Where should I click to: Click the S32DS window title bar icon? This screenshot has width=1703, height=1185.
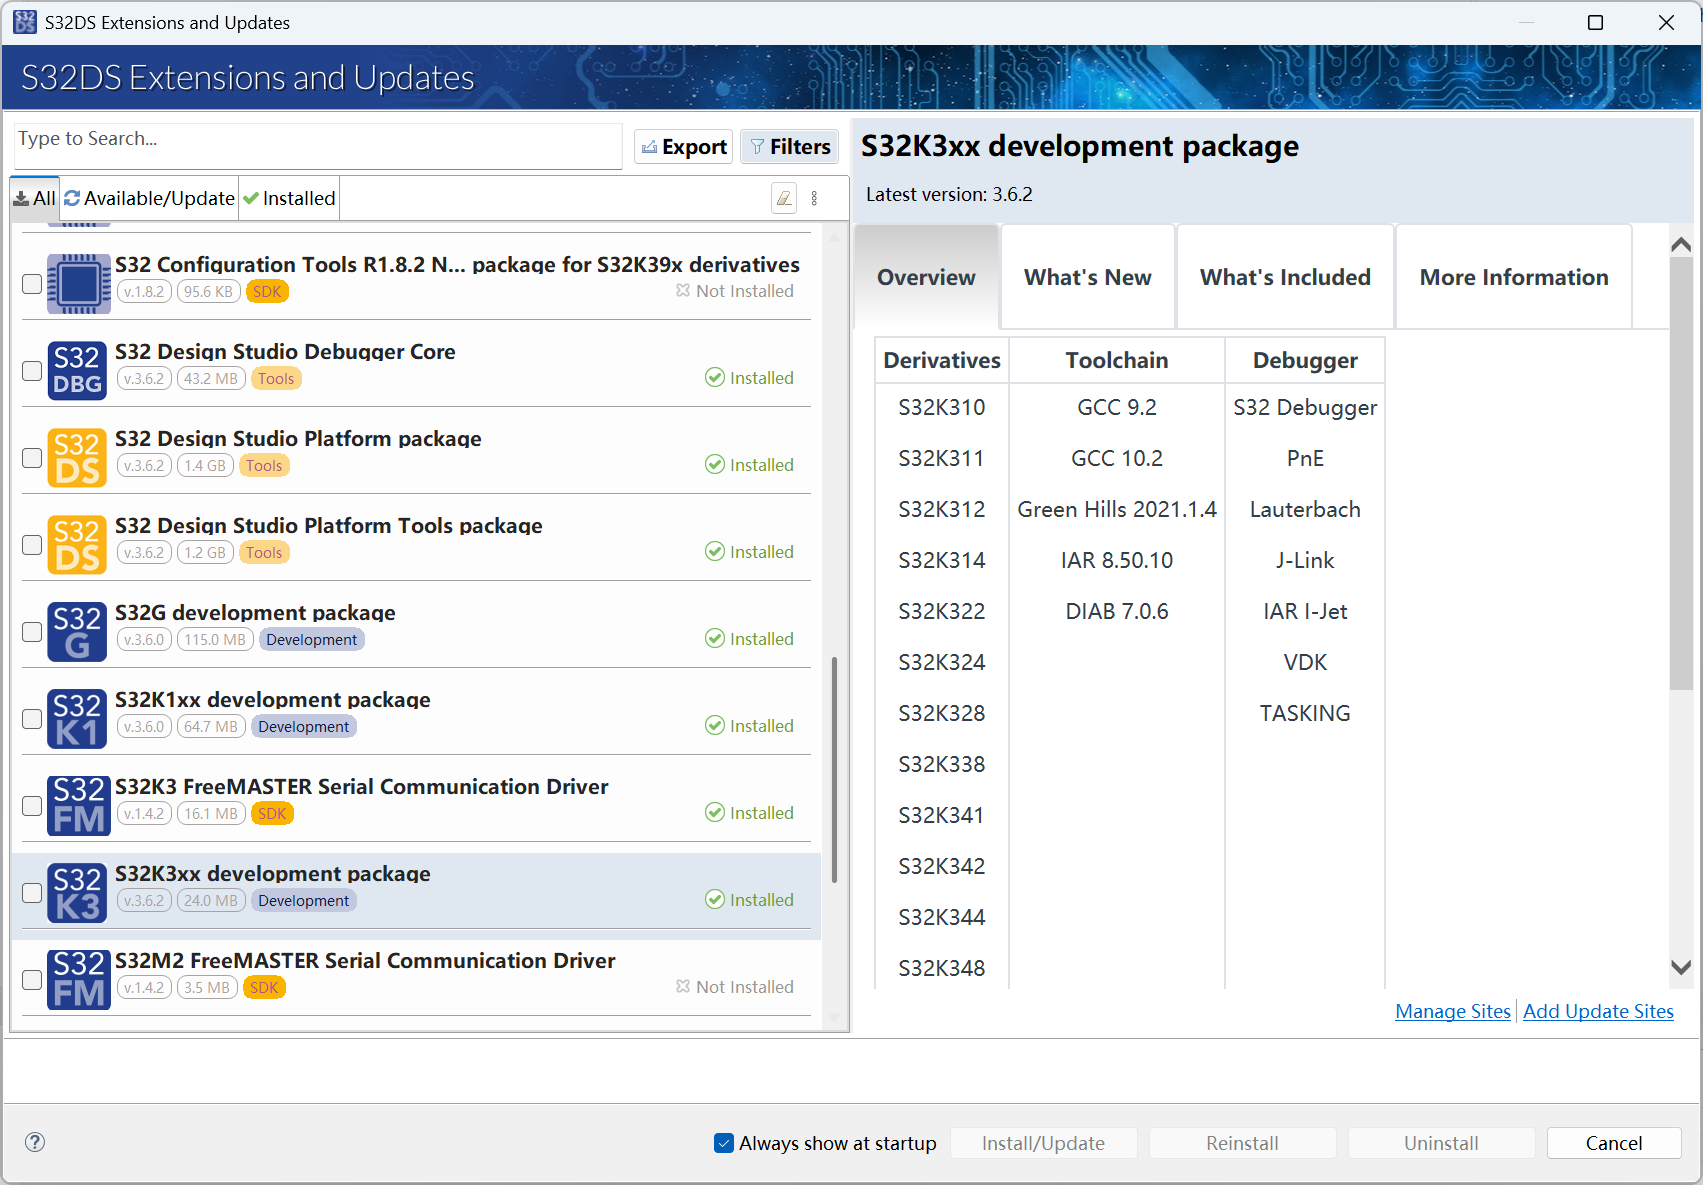(25, 22)
